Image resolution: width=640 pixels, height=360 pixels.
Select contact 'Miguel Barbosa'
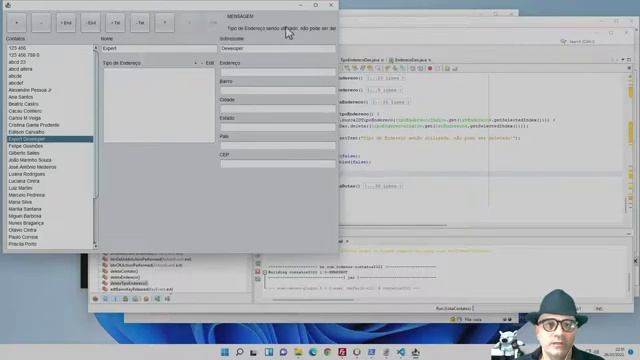point(50,216)
